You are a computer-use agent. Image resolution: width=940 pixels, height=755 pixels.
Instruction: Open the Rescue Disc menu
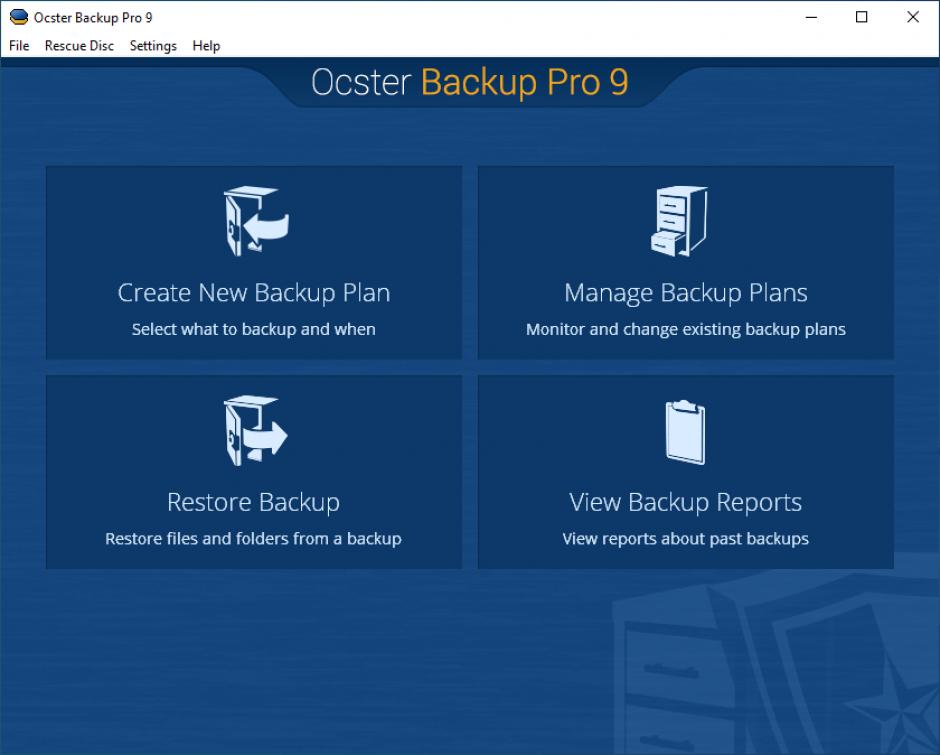pos(79,46)
